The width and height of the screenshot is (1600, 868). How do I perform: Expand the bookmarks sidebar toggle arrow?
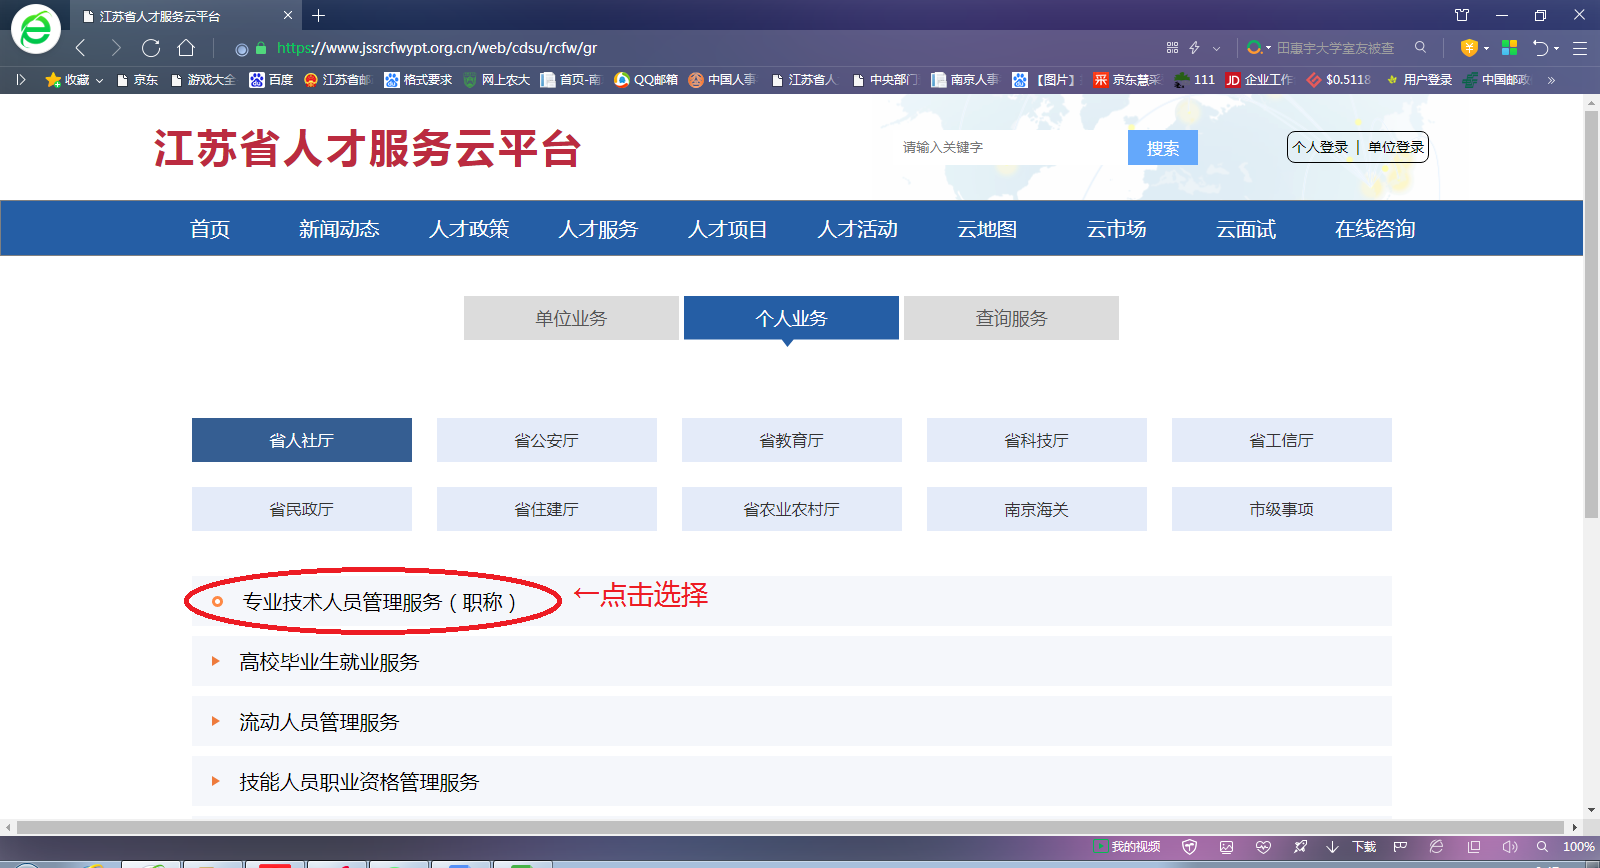click(21, 80)
